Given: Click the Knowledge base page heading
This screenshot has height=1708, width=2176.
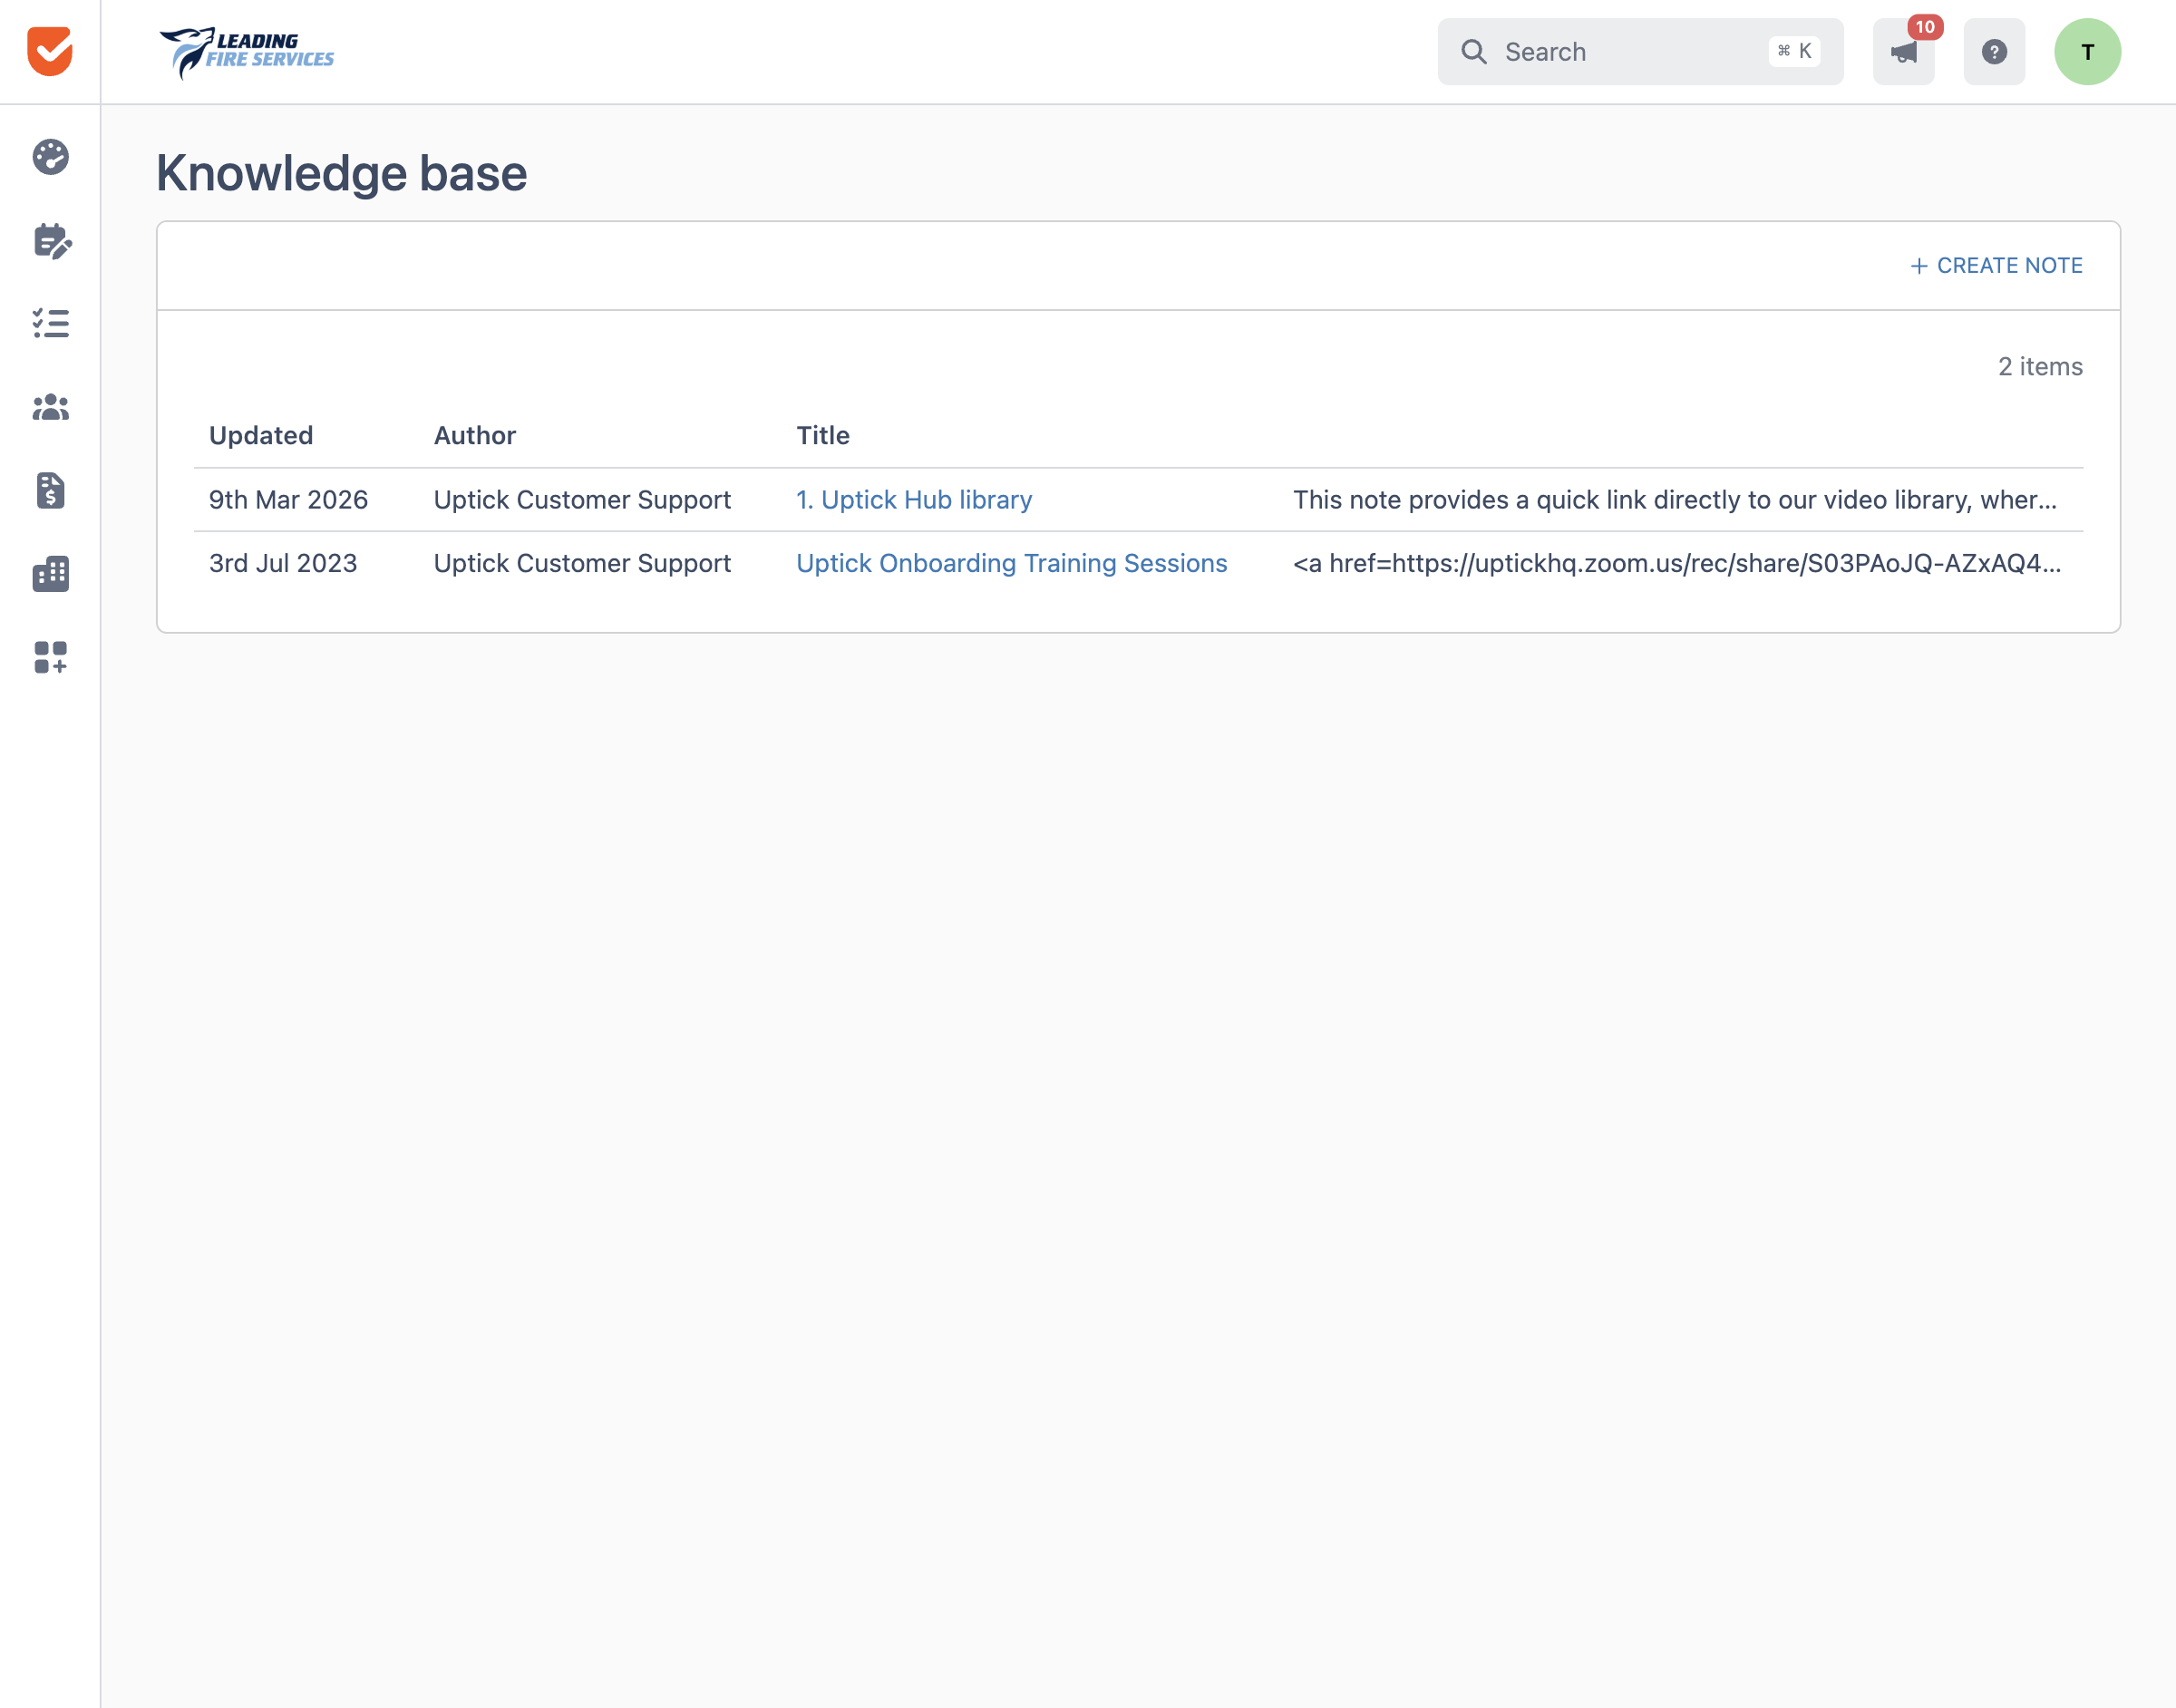Looking at the screenshot, I should [341, 173].
